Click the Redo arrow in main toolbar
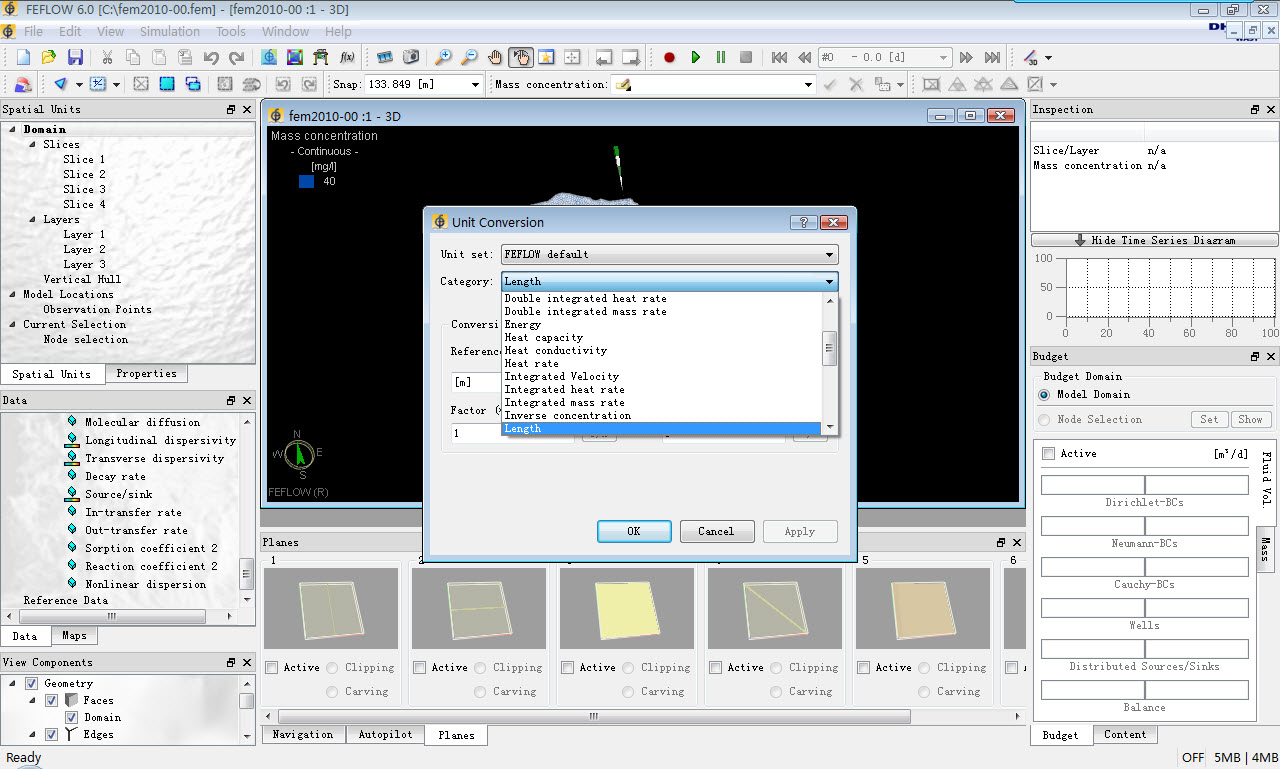Image resolution: width=1280 pixels, height=769 pixels. click(x=236, y=58)
